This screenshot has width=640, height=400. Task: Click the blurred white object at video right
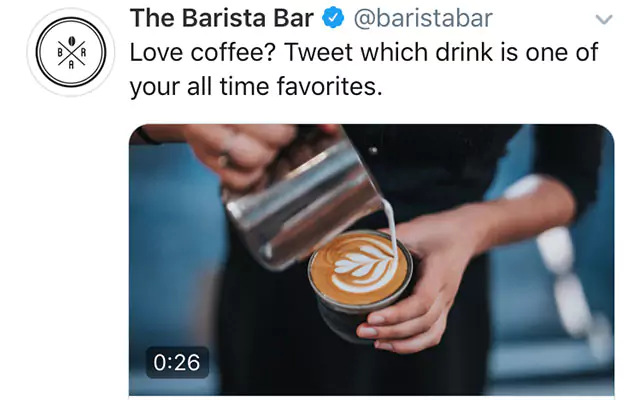(x=559, y=261)
